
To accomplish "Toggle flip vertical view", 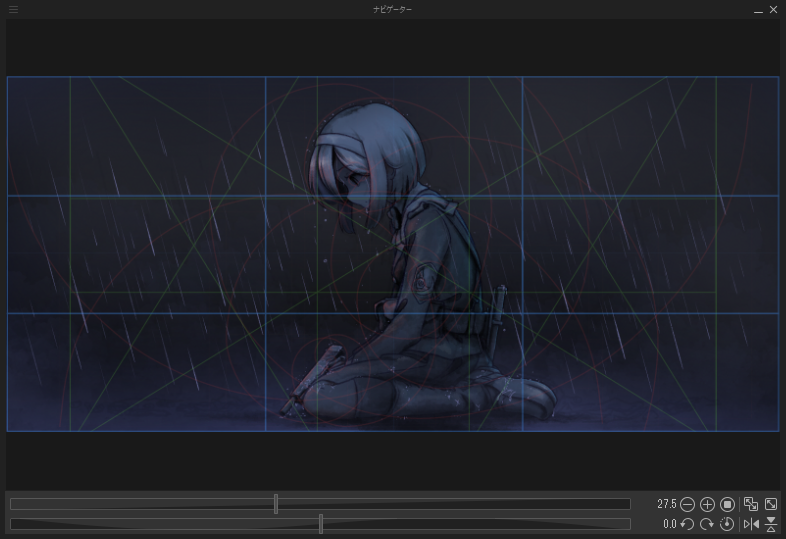I will [771, 524].
